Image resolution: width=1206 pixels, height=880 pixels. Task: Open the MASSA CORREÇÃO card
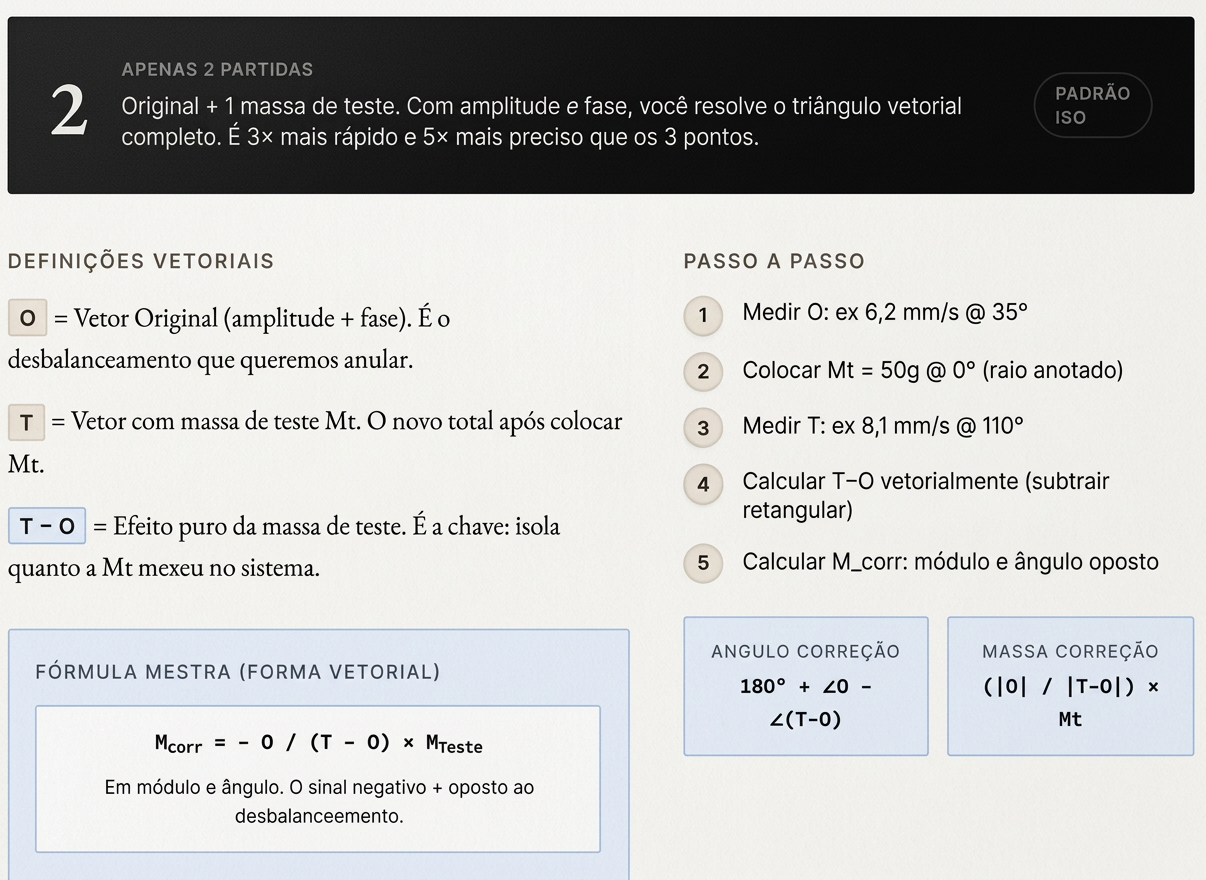click(1070, 686)
